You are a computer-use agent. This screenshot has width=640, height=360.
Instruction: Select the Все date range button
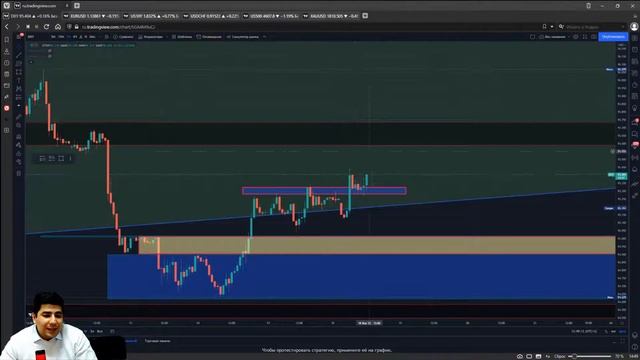coord(100,331)
